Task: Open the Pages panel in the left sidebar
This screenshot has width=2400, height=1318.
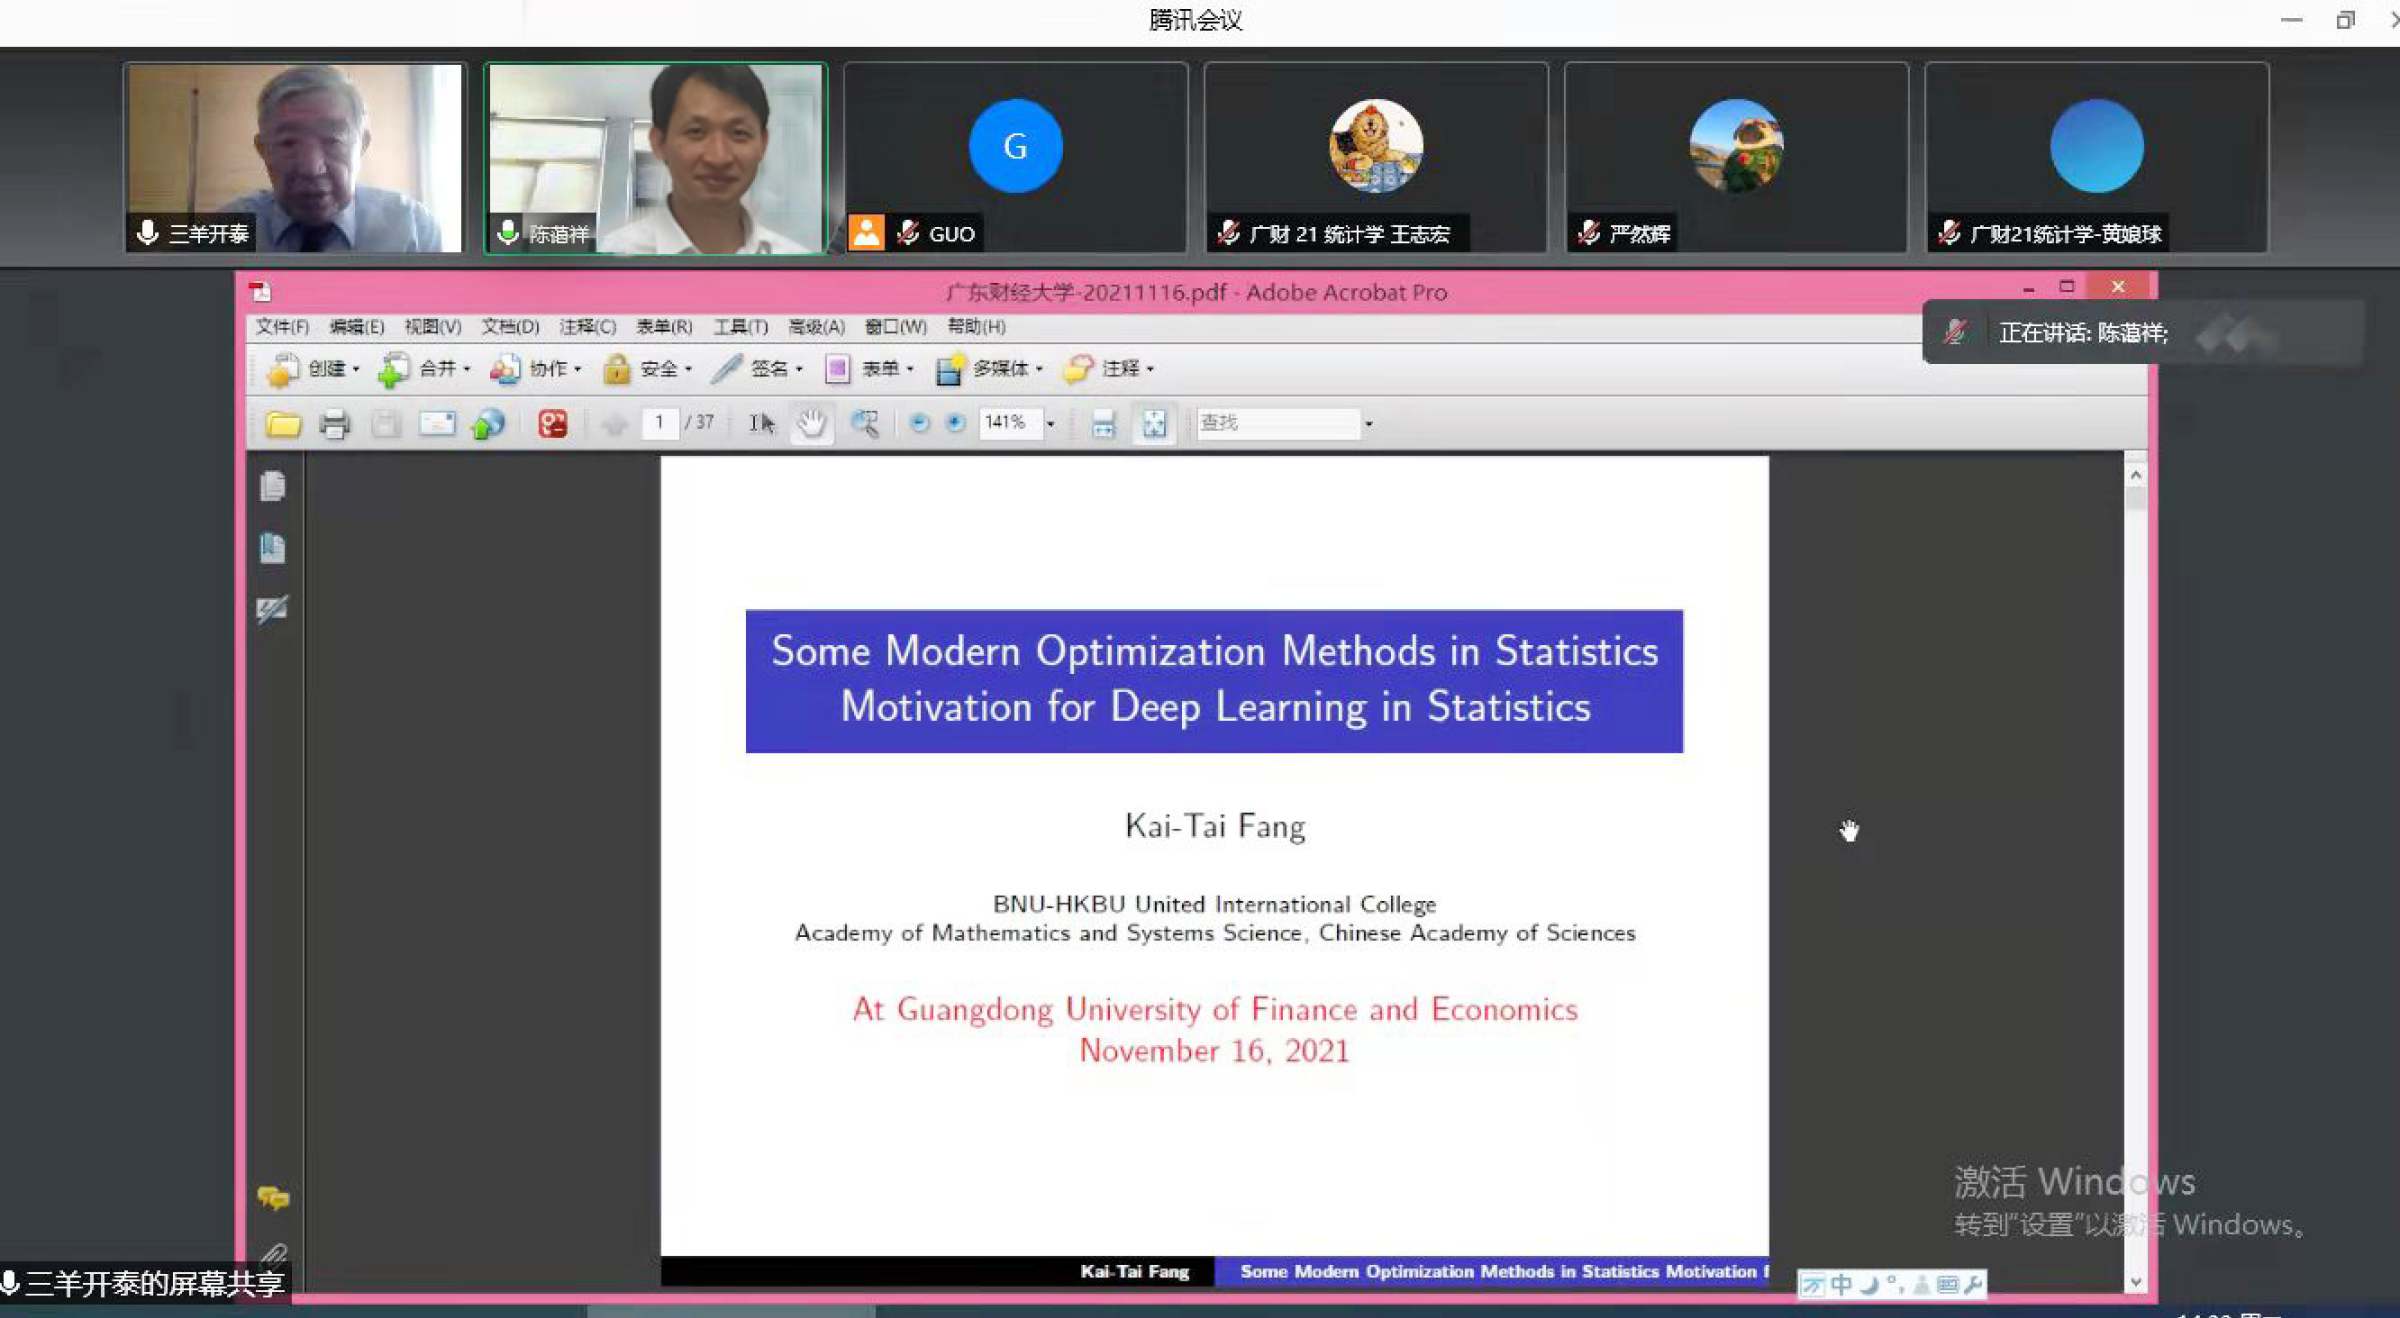Action: tap(272, 486)
